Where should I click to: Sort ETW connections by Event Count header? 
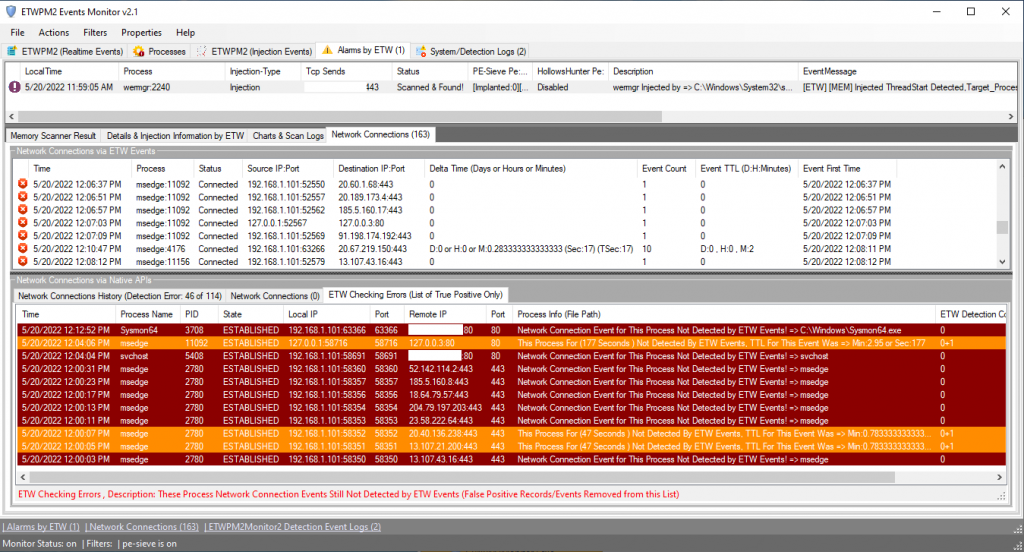tap(664, 169)
